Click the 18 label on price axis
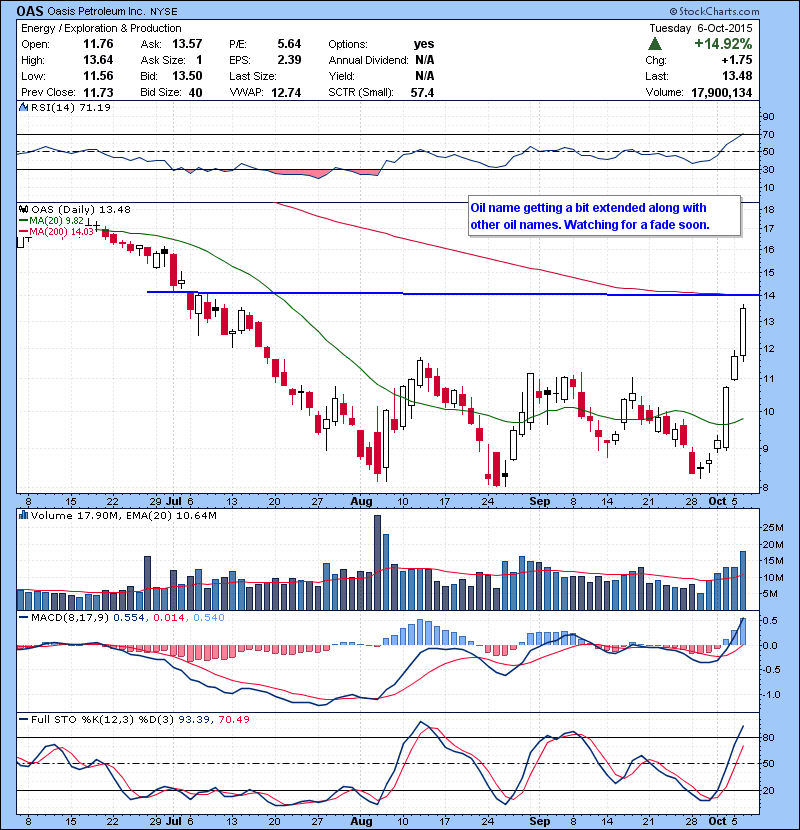Screen dimensions: 800x830 [768, 210]
